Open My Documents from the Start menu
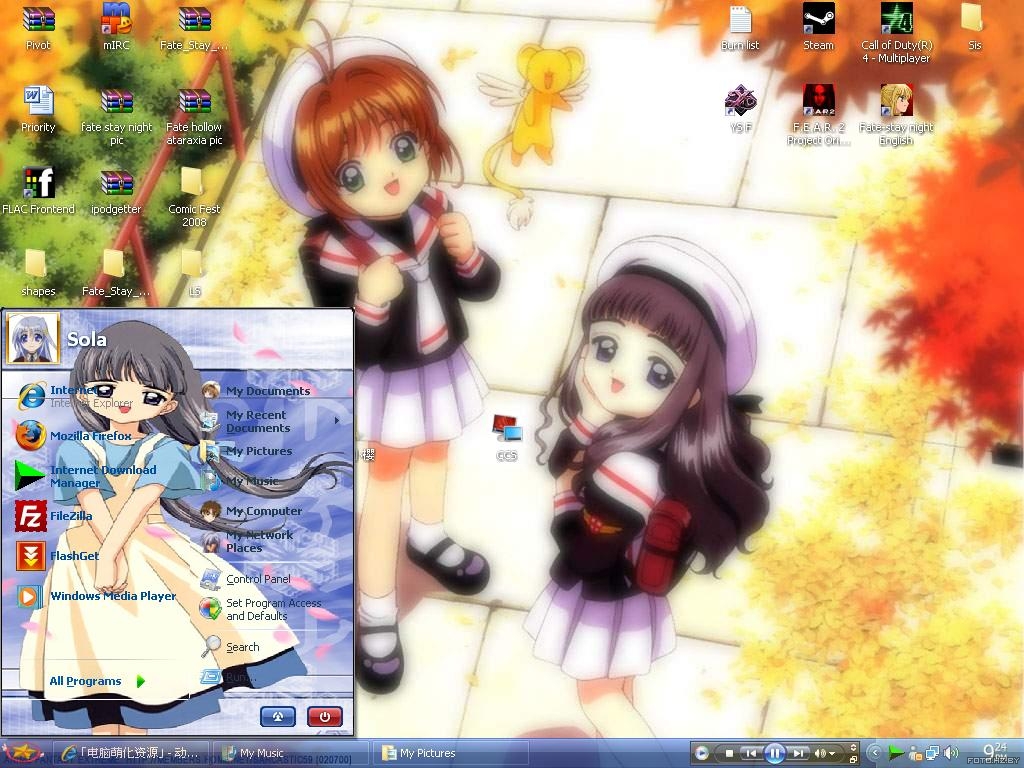1024x768 pixels. point(256,391)
